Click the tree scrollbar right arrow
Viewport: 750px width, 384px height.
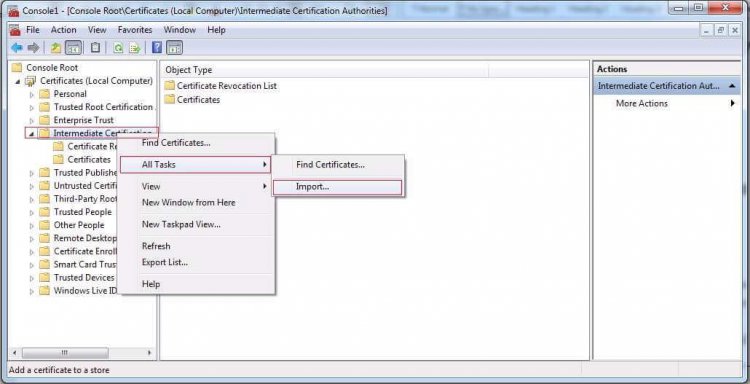pos(149,353)
